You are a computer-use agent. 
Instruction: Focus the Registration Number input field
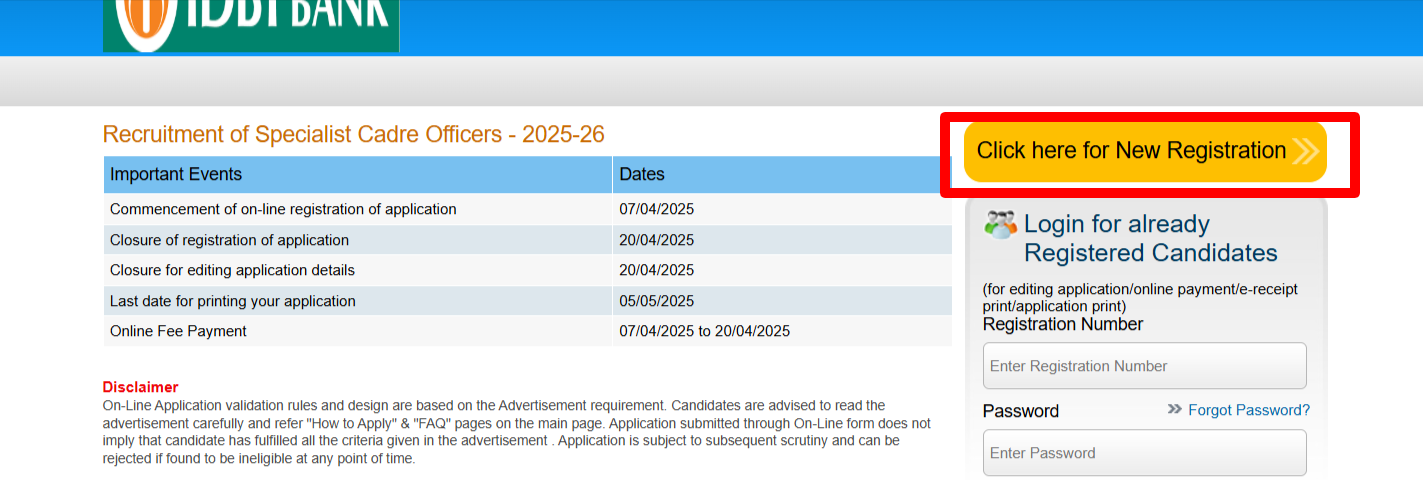click(1144, 366)
